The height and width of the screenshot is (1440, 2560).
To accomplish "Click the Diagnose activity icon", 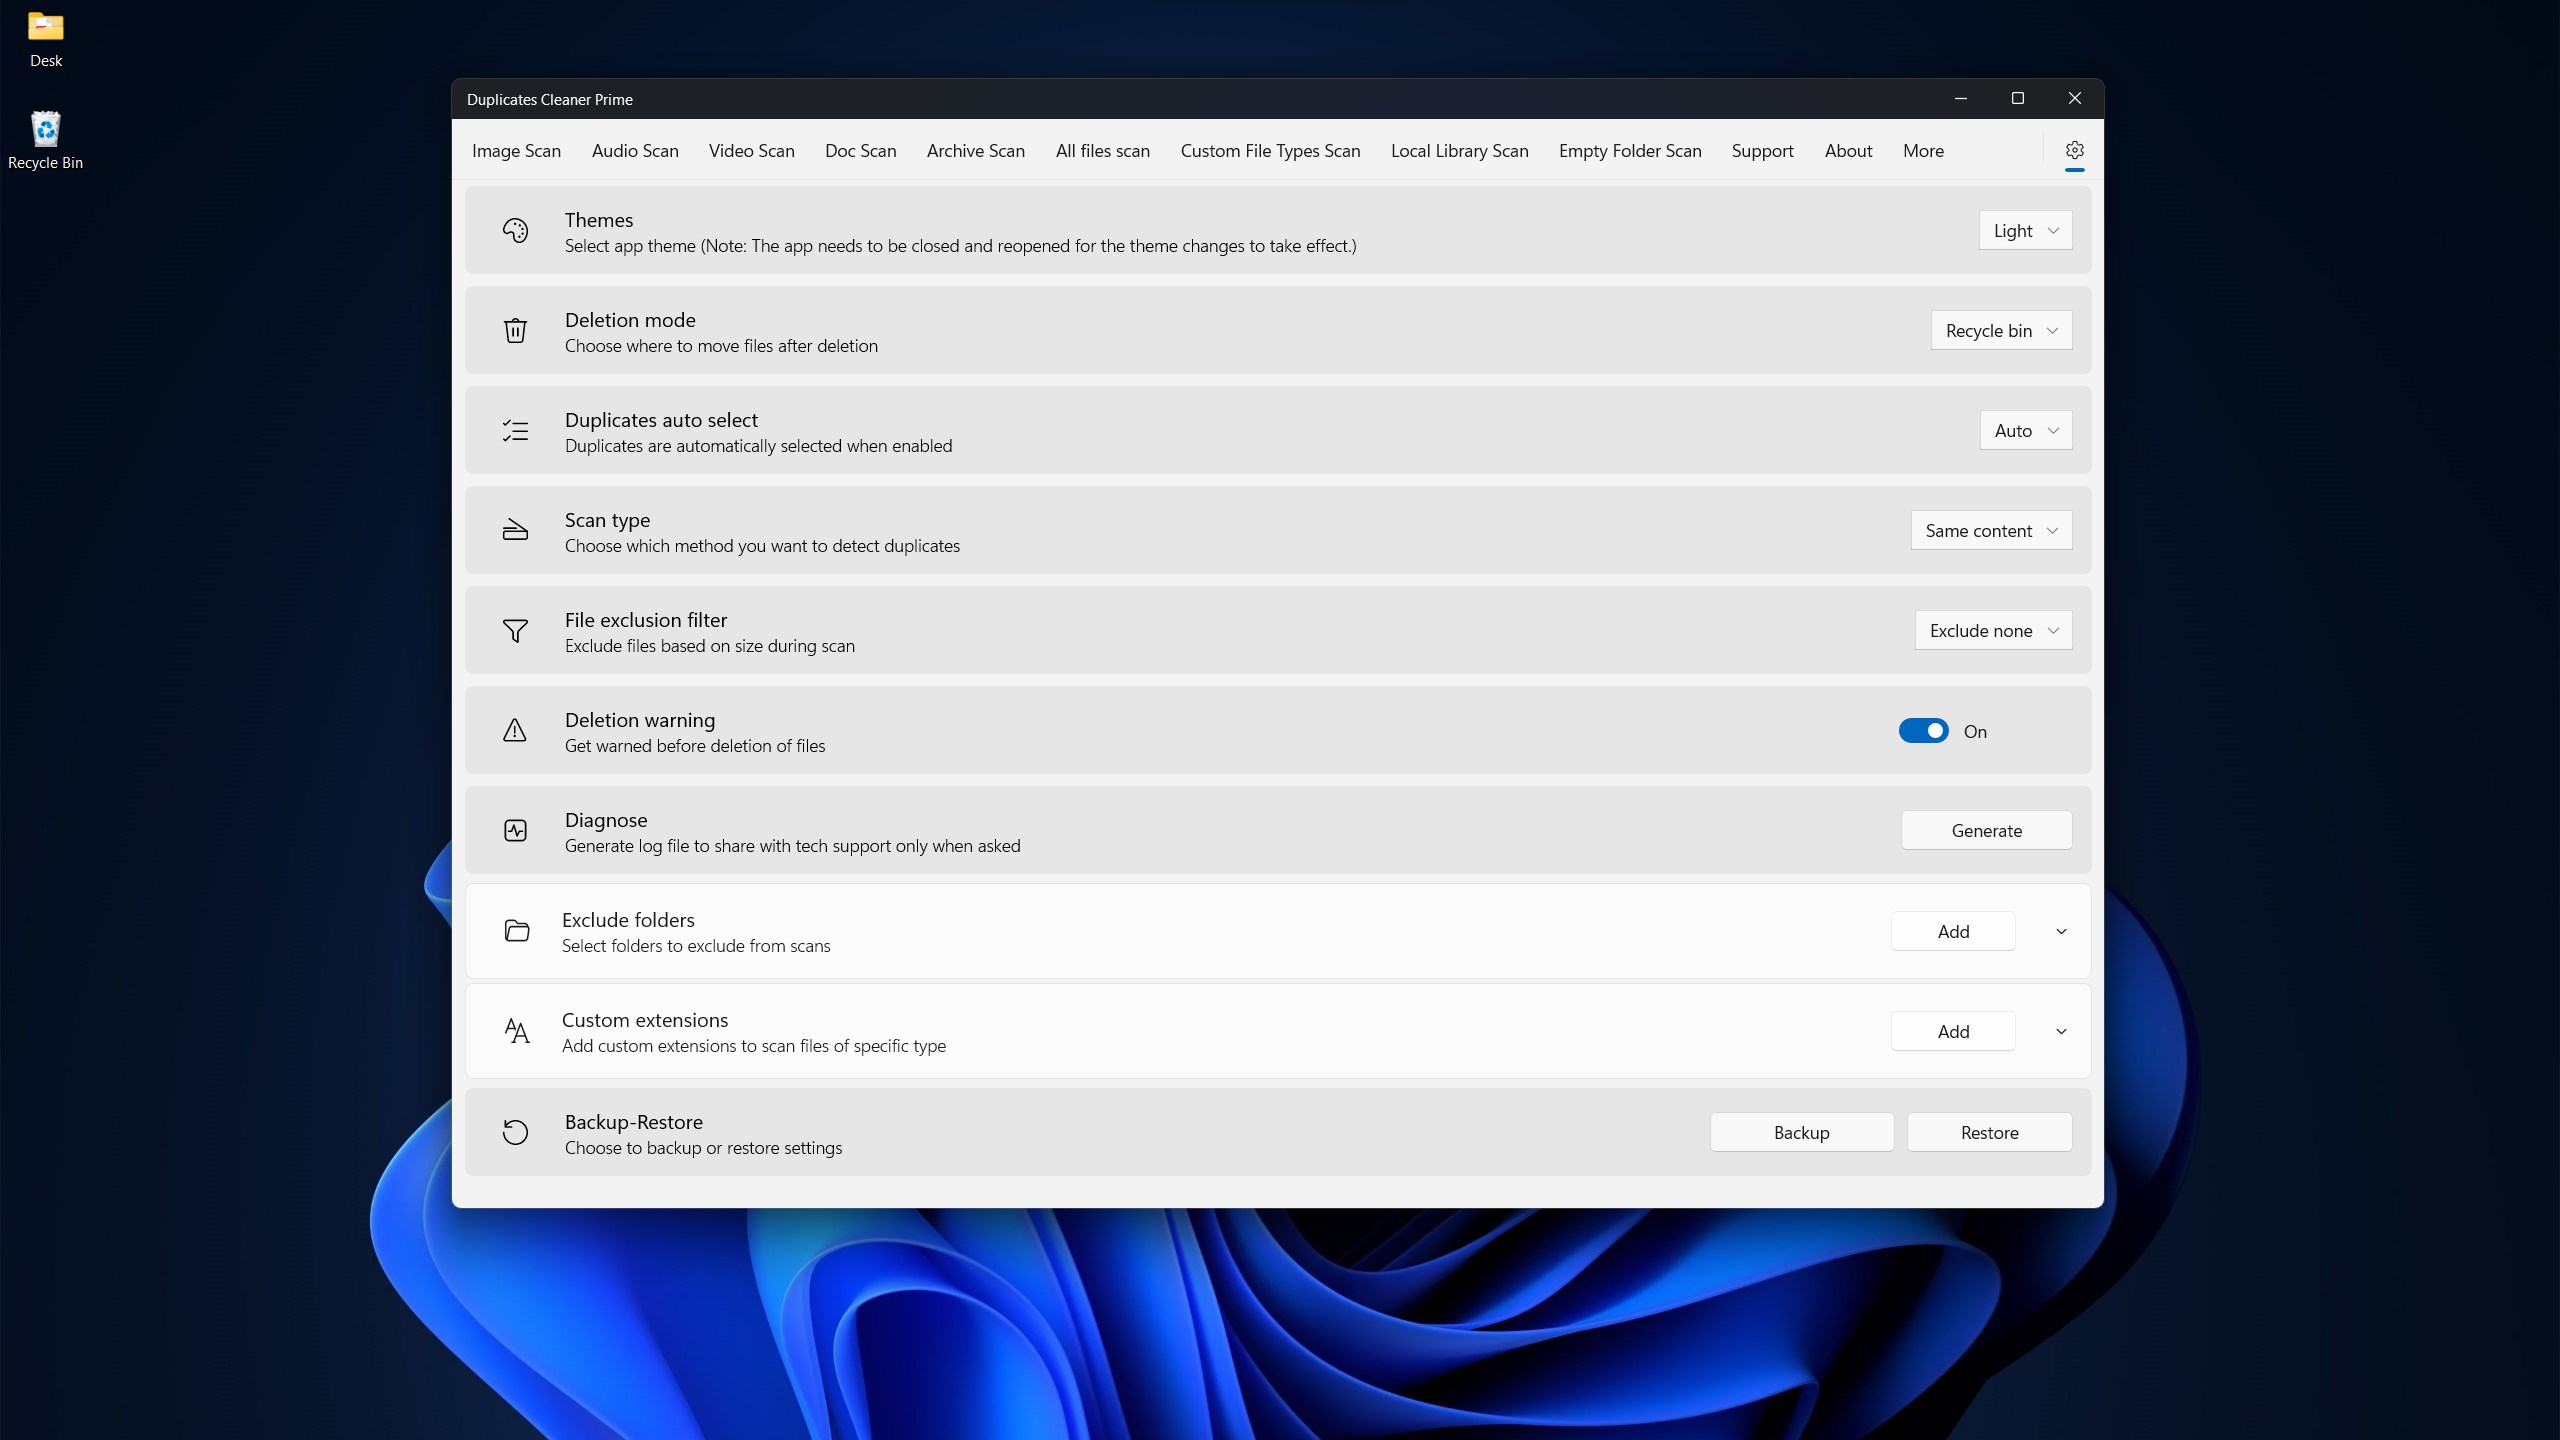I will tap(515, 830).
